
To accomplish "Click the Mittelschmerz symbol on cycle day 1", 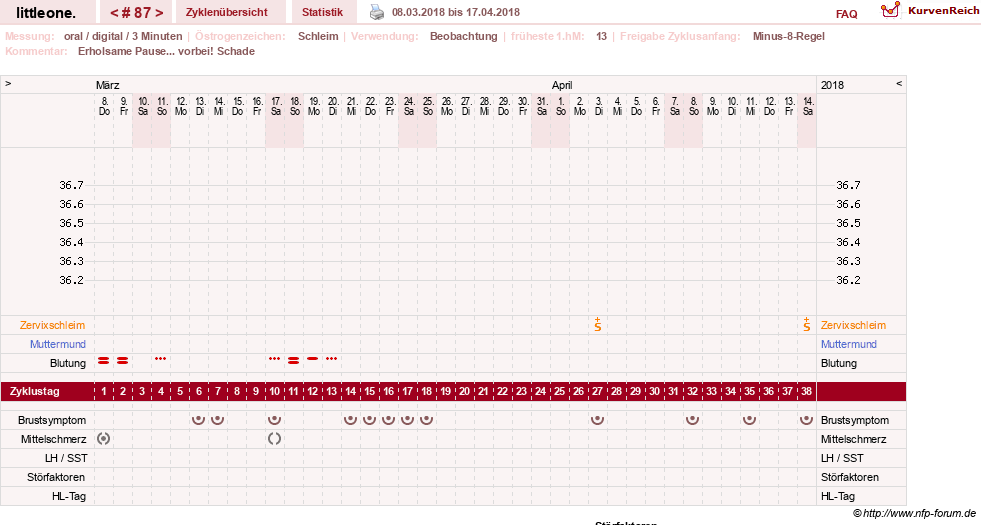I will point(104,439).
